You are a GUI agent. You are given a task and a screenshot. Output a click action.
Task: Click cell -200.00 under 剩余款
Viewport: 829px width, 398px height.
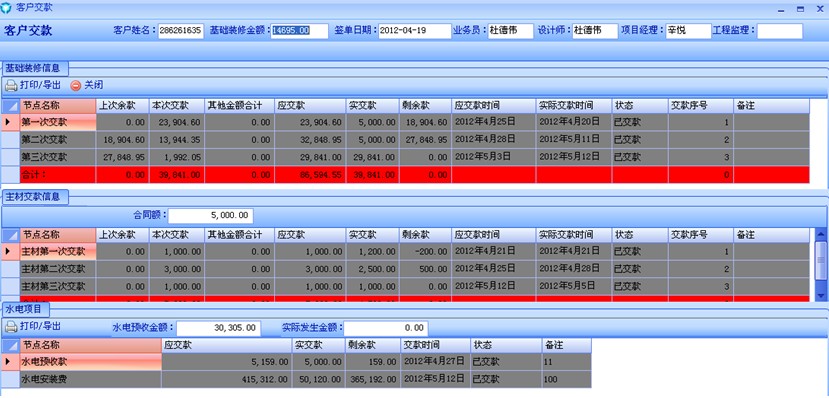tap(426, 251)
